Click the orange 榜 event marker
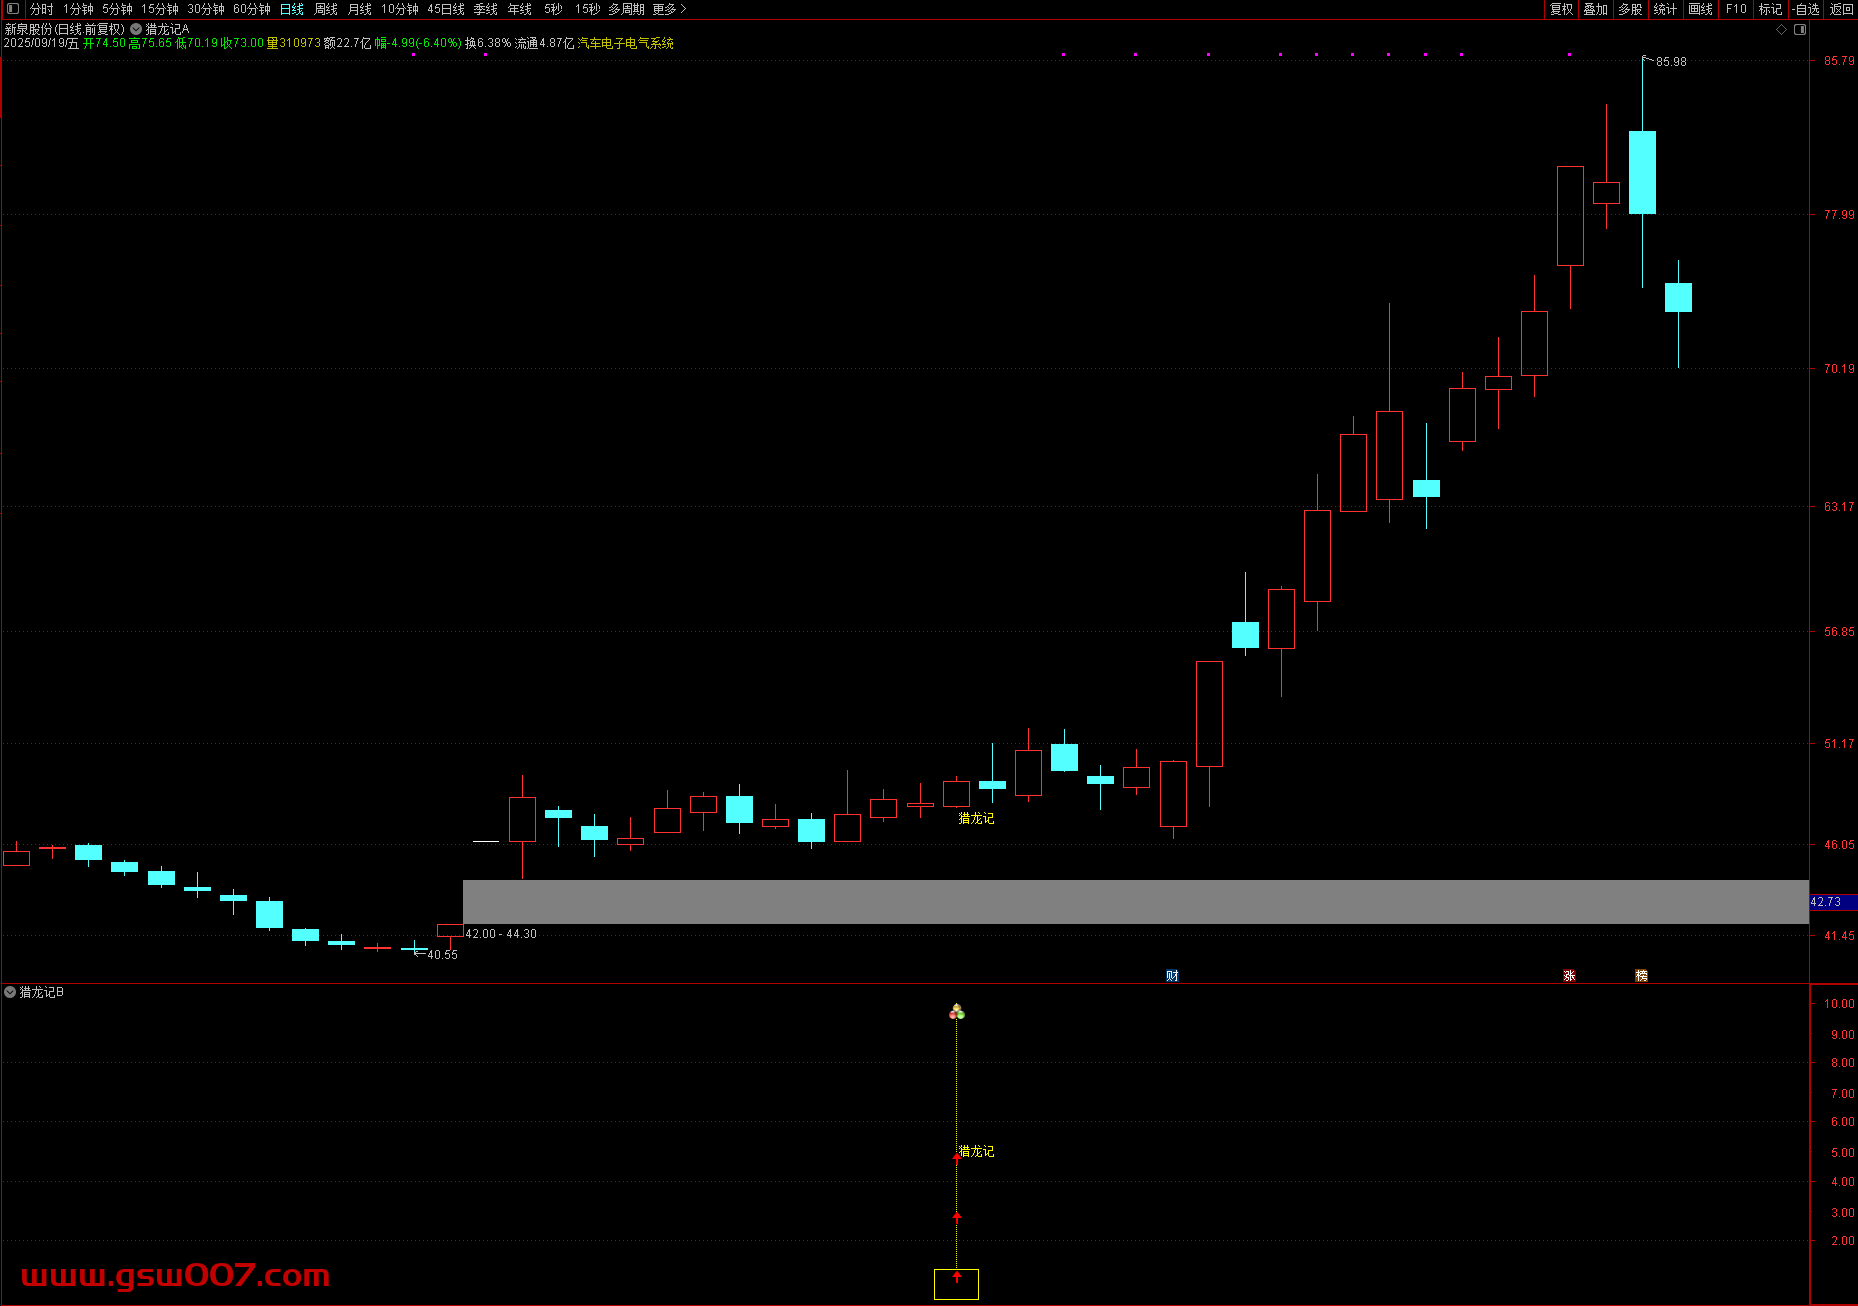 pyautogui.click(x=1641, y=976)
